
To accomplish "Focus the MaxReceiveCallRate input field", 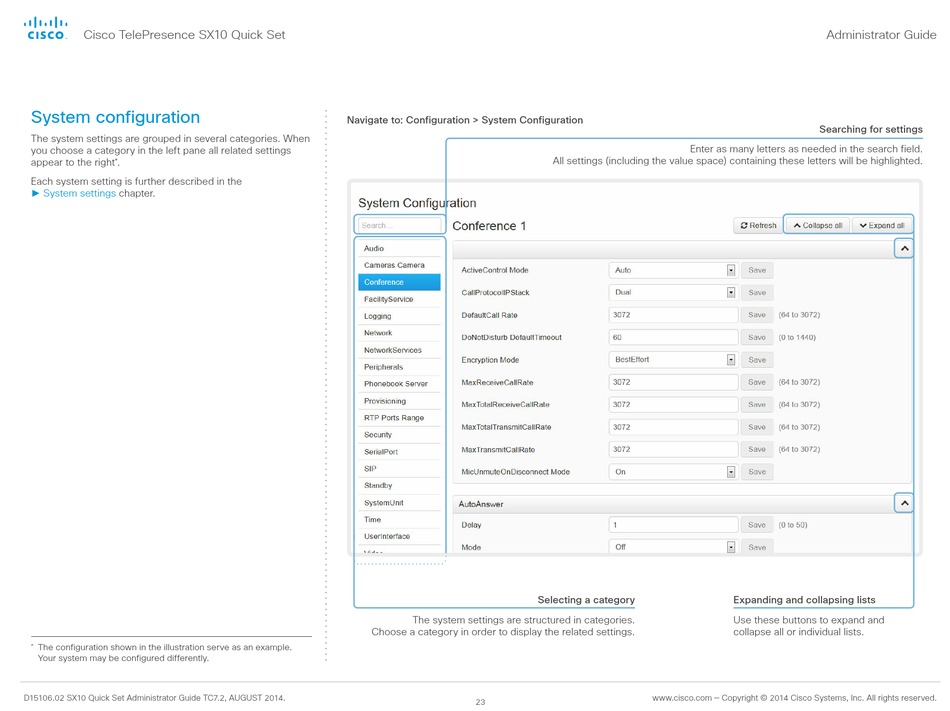I will (x=673, y=382).
